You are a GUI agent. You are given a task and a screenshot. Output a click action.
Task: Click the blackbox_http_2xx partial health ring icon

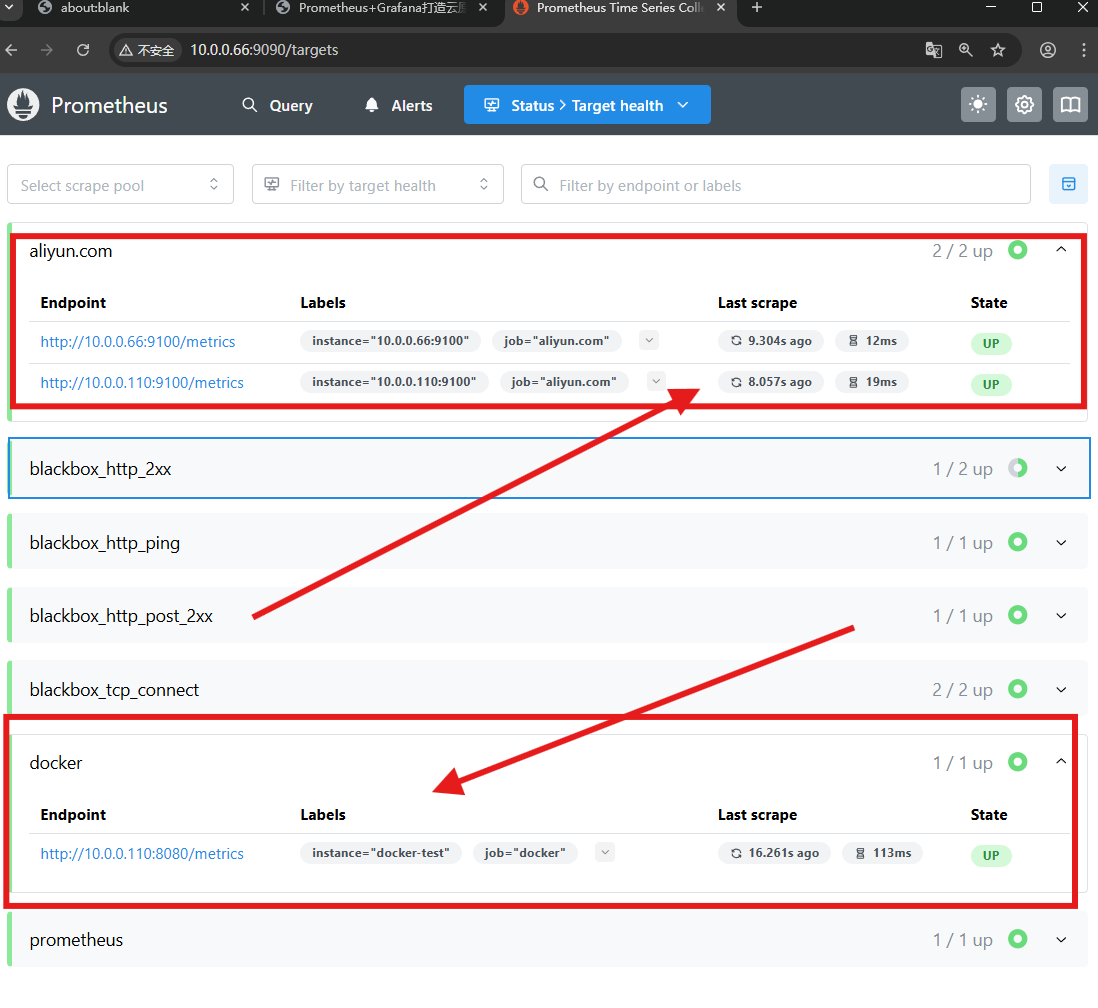pos(1017,468)
